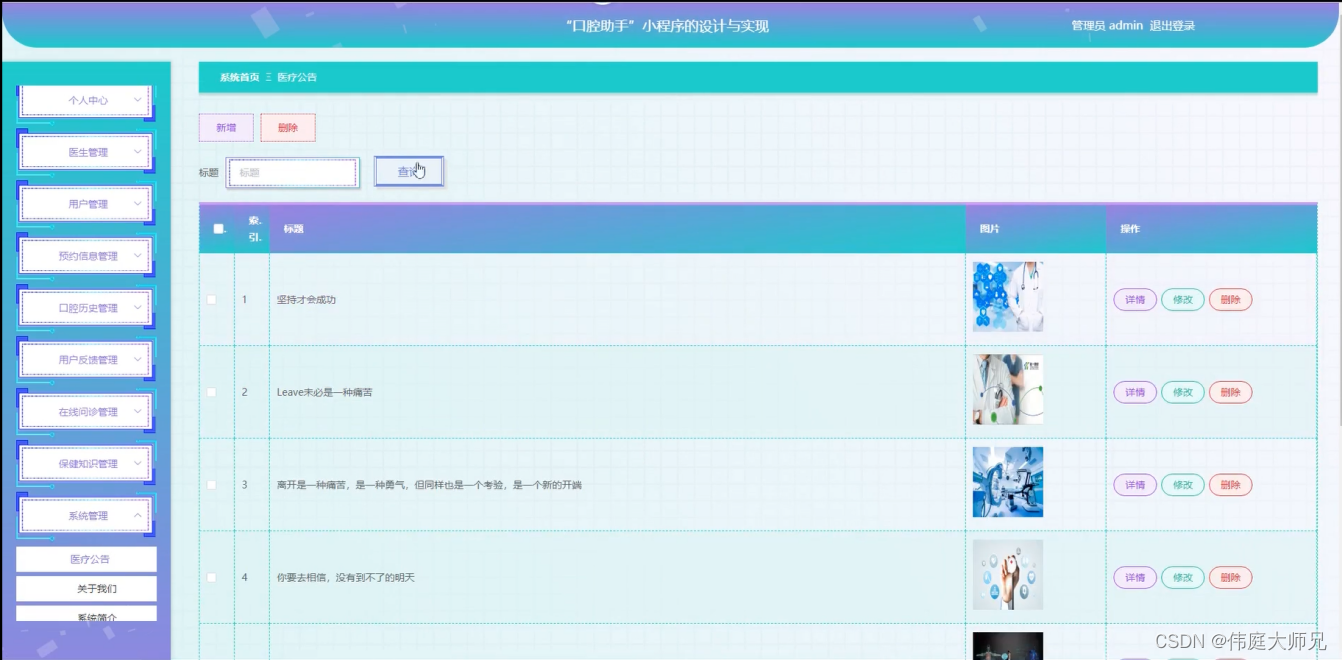Click the title text Leave未必是一种痛苦
The height and width of the screenshot is (660, 1342).
[x=324, y=392]
